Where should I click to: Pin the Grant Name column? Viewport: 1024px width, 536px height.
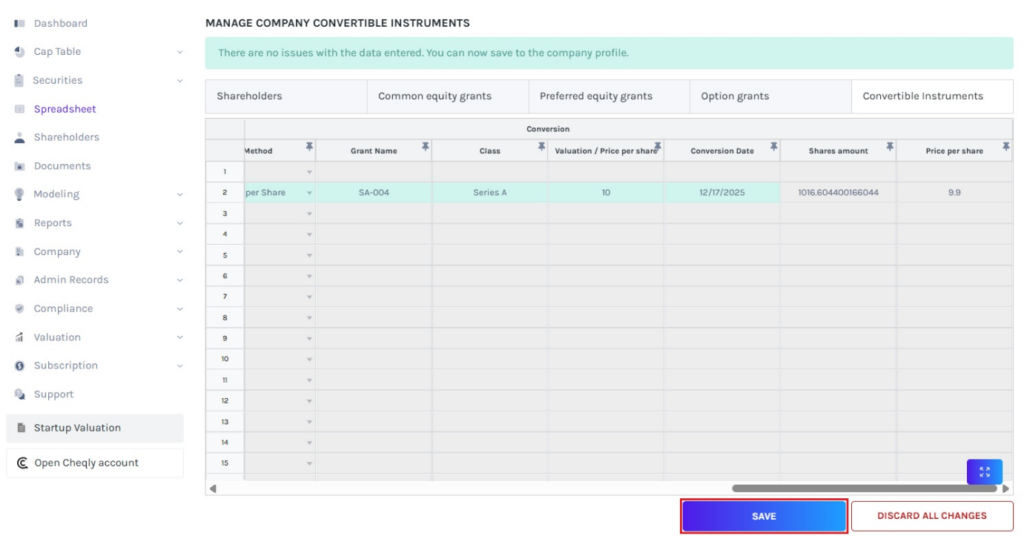click(425, 147)
